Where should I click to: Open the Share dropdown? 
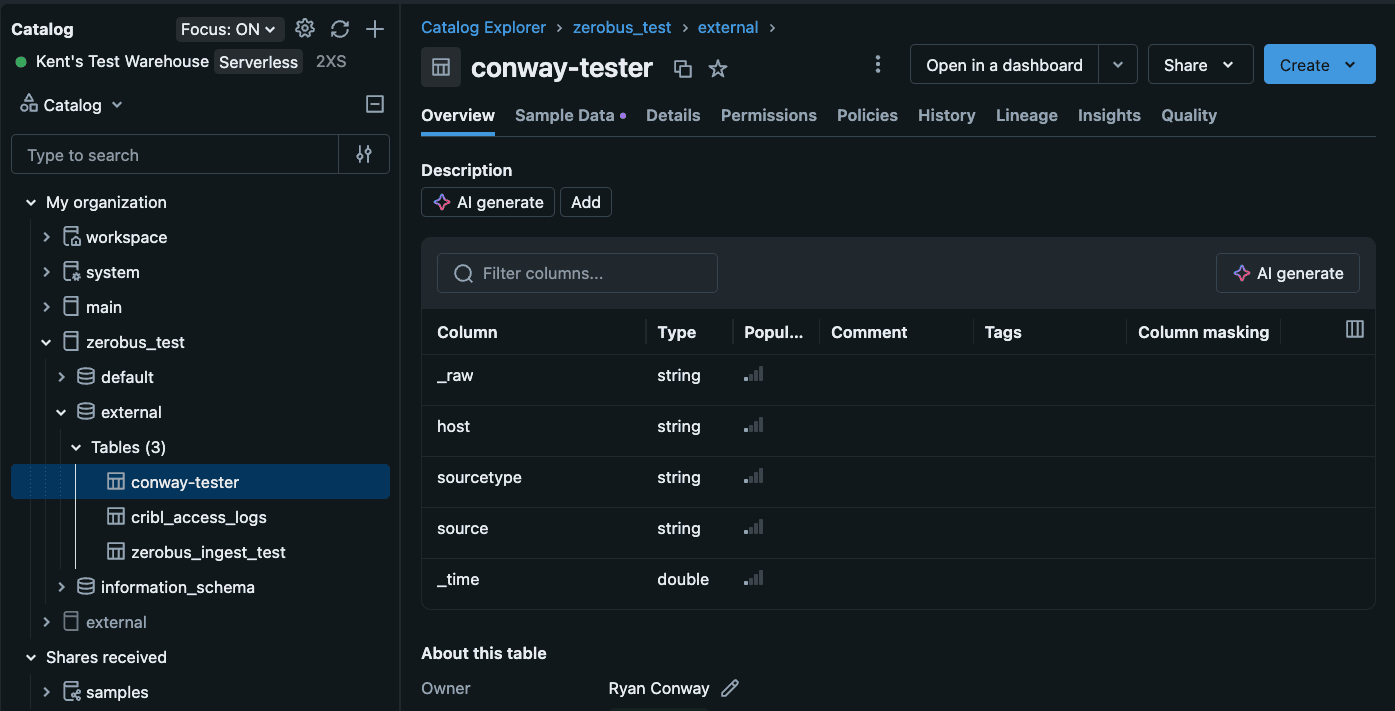[x=1200, y=65]
